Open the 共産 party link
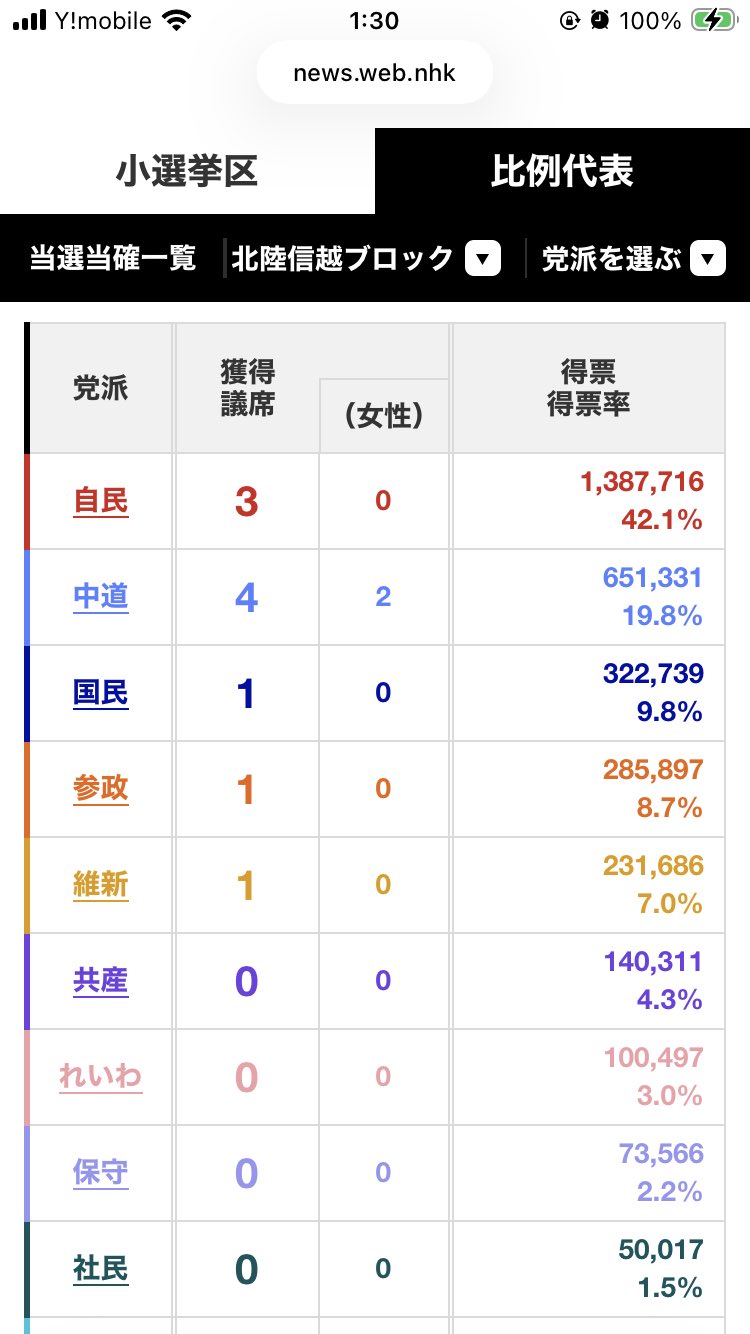Viewport: 750px width, 1334px height. 101,981
